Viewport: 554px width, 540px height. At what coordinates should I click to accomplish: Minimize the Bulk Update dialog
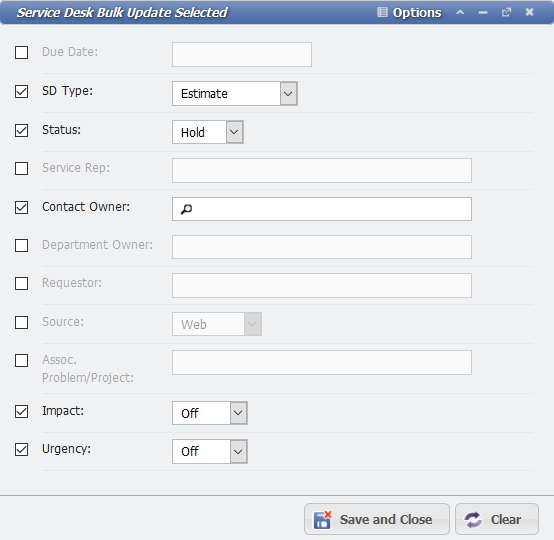click(483, 12)
